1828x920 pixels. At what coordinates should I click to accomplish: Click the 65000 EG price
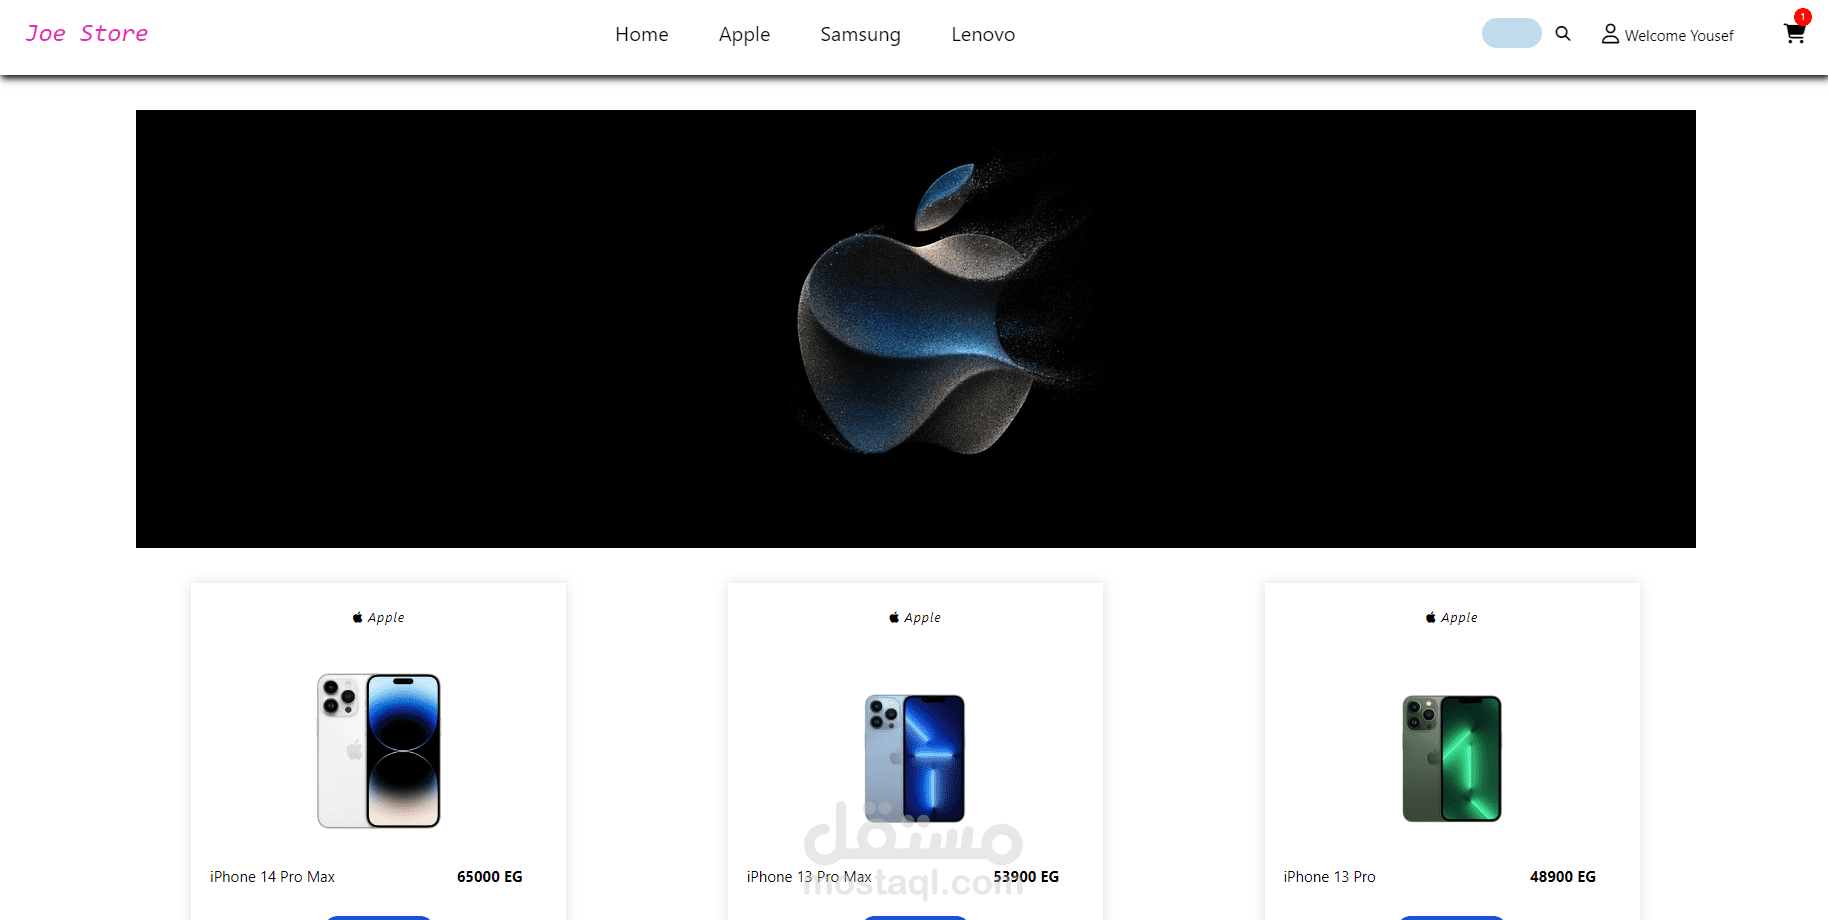tap(490, 877)
